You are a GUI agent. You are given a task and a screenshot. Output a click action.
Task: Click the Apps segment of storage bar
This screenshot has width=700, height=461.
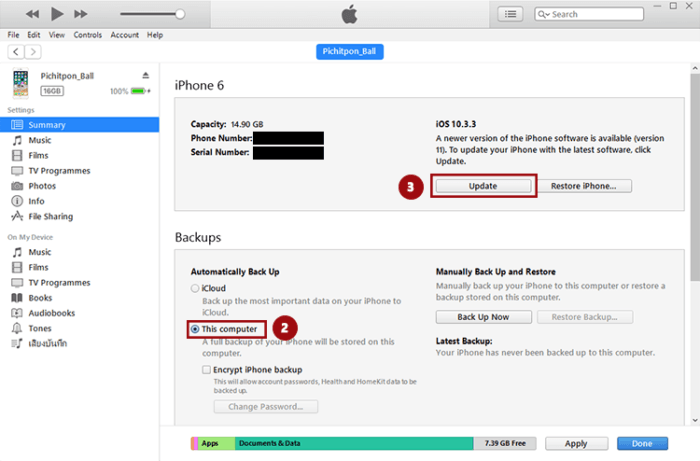pos(216,443)
